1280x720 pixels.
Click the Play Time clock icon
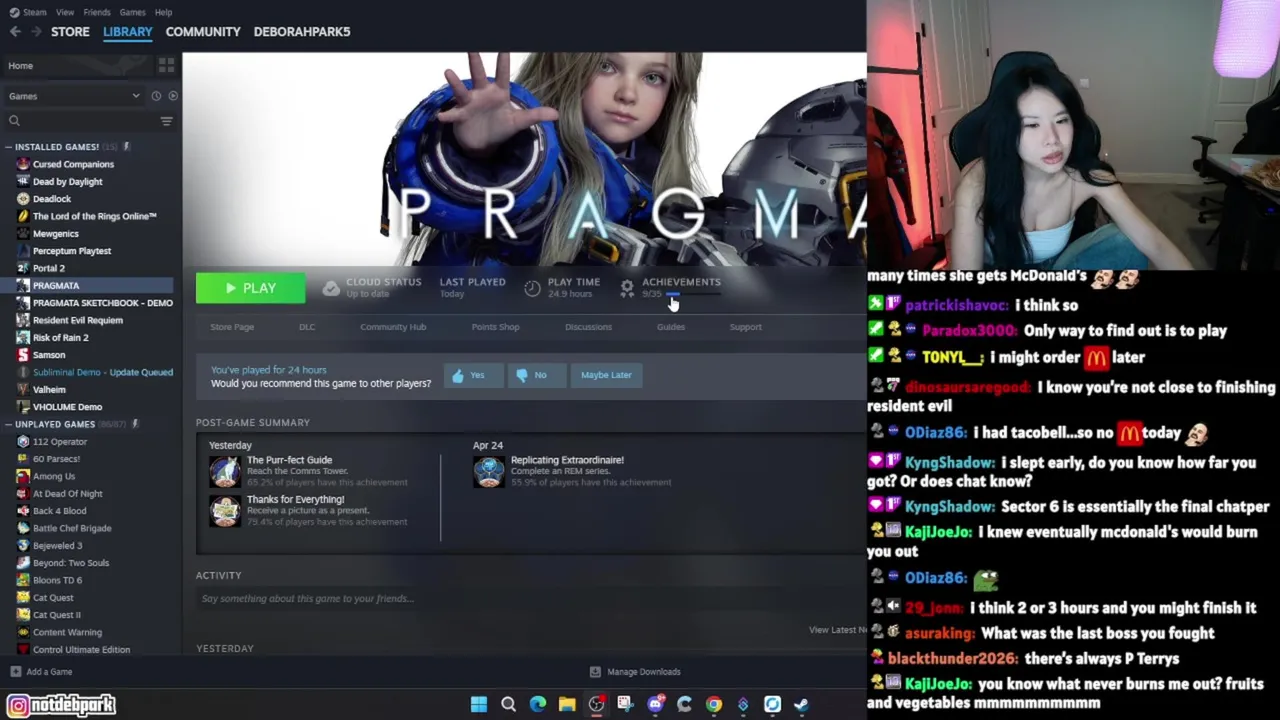[x=532, y=288]
